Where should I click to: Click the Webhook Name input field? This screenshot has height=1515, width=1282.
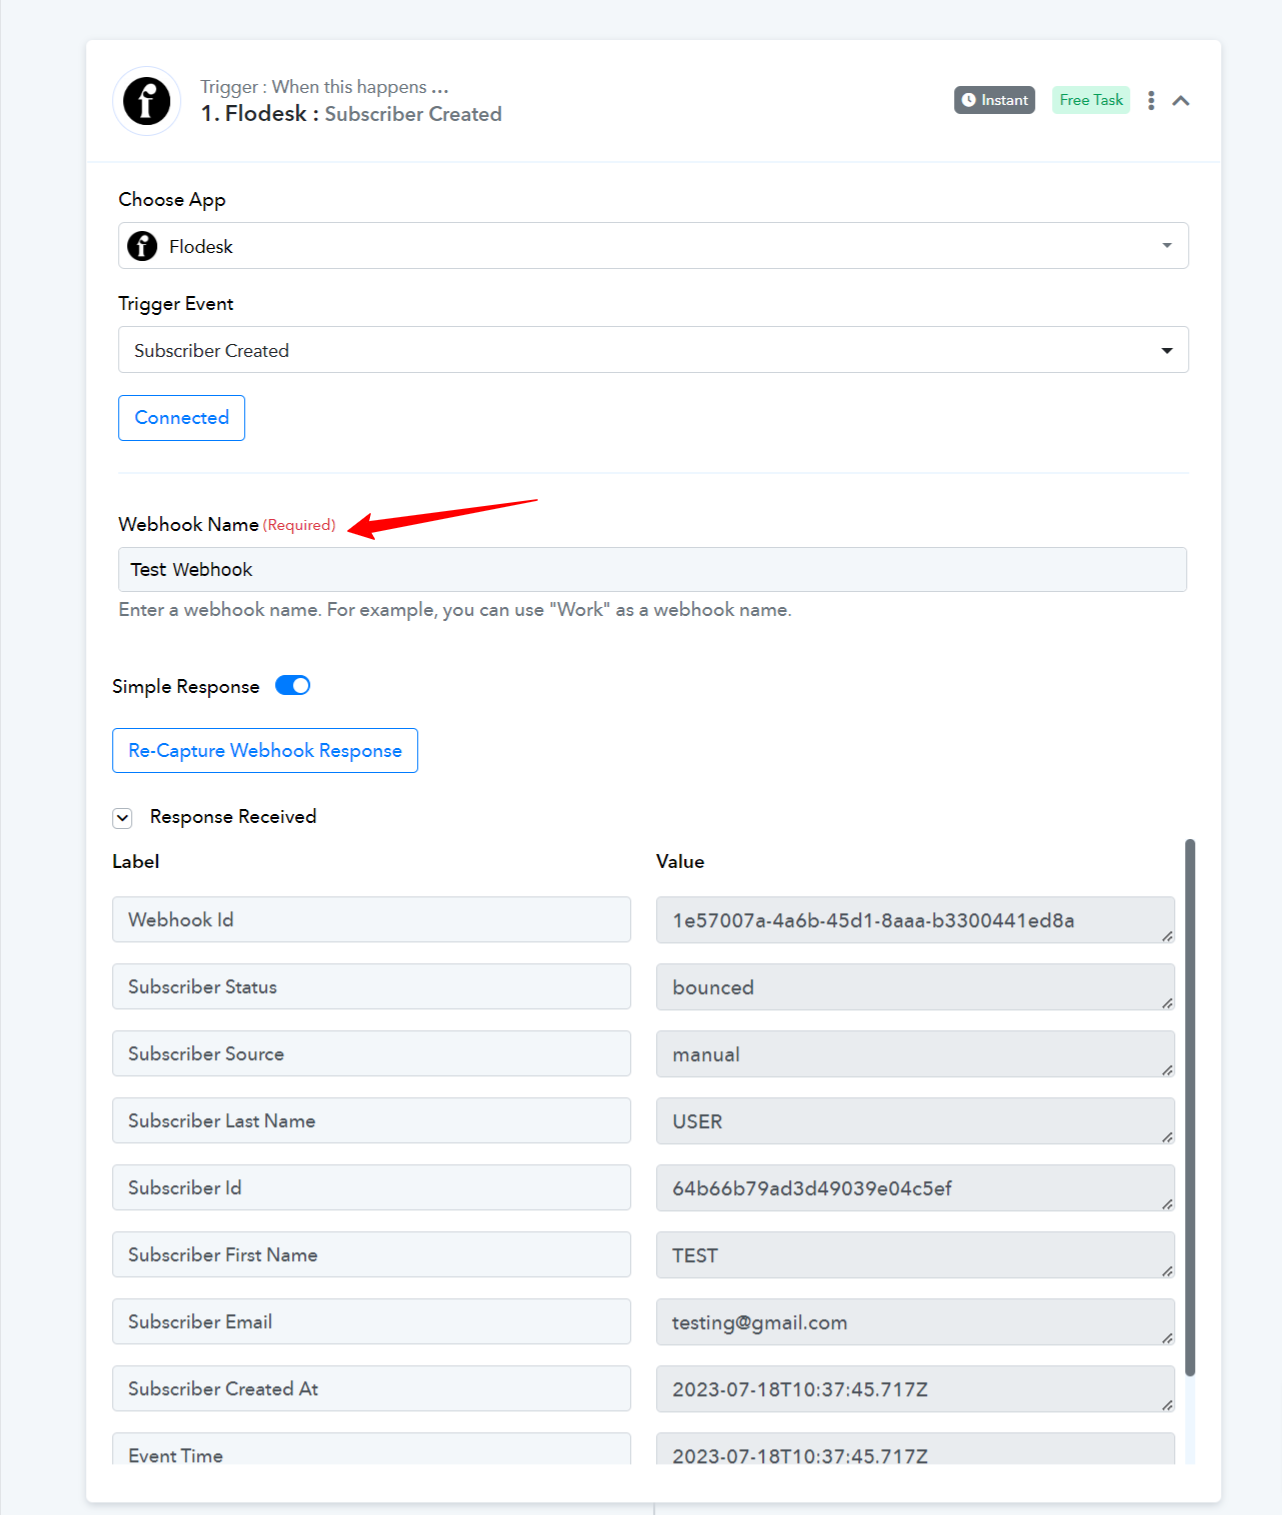point(652,569)
